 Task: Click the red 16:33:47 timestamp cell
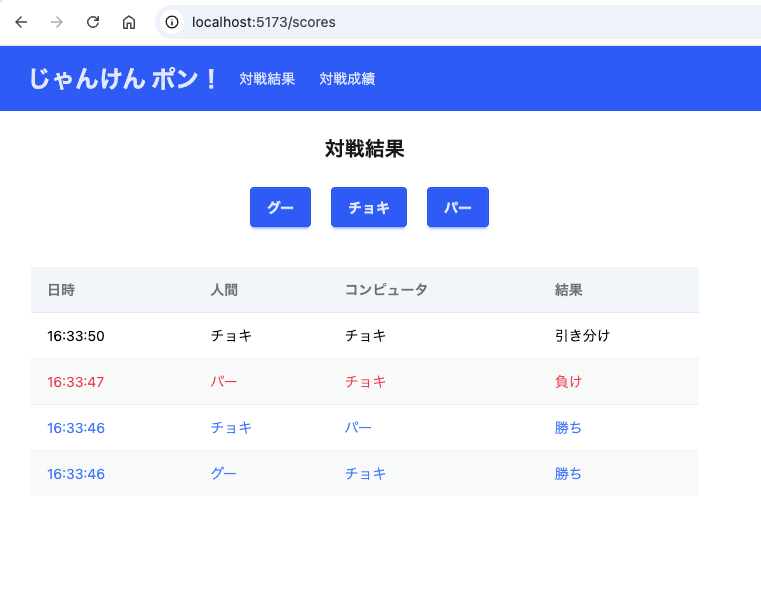click(x=75, y=382)
